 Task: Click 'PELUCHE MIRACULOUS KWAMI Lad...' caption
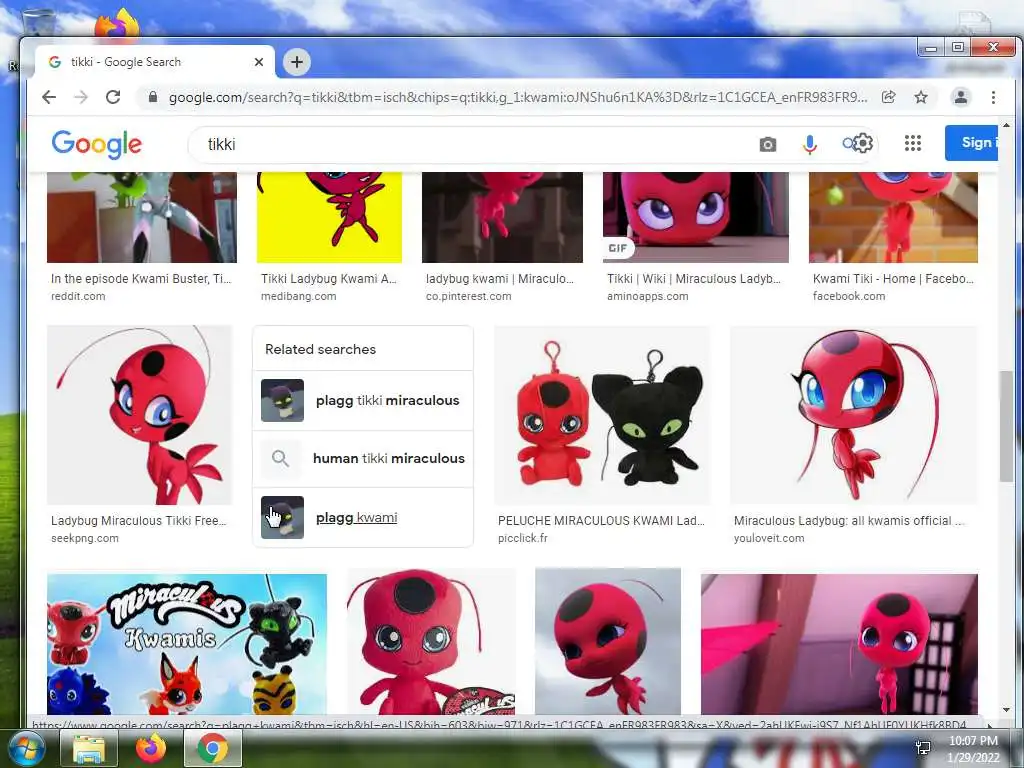click(601, 520)
